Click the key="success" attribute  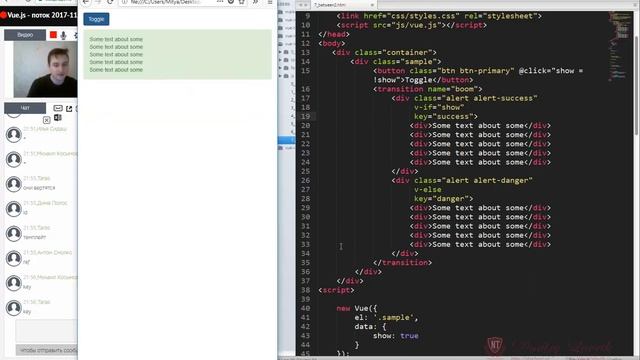tap(446, 116)
